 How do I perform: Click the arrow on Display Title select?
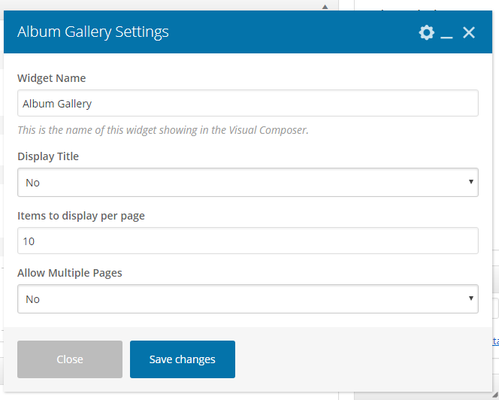471,182
